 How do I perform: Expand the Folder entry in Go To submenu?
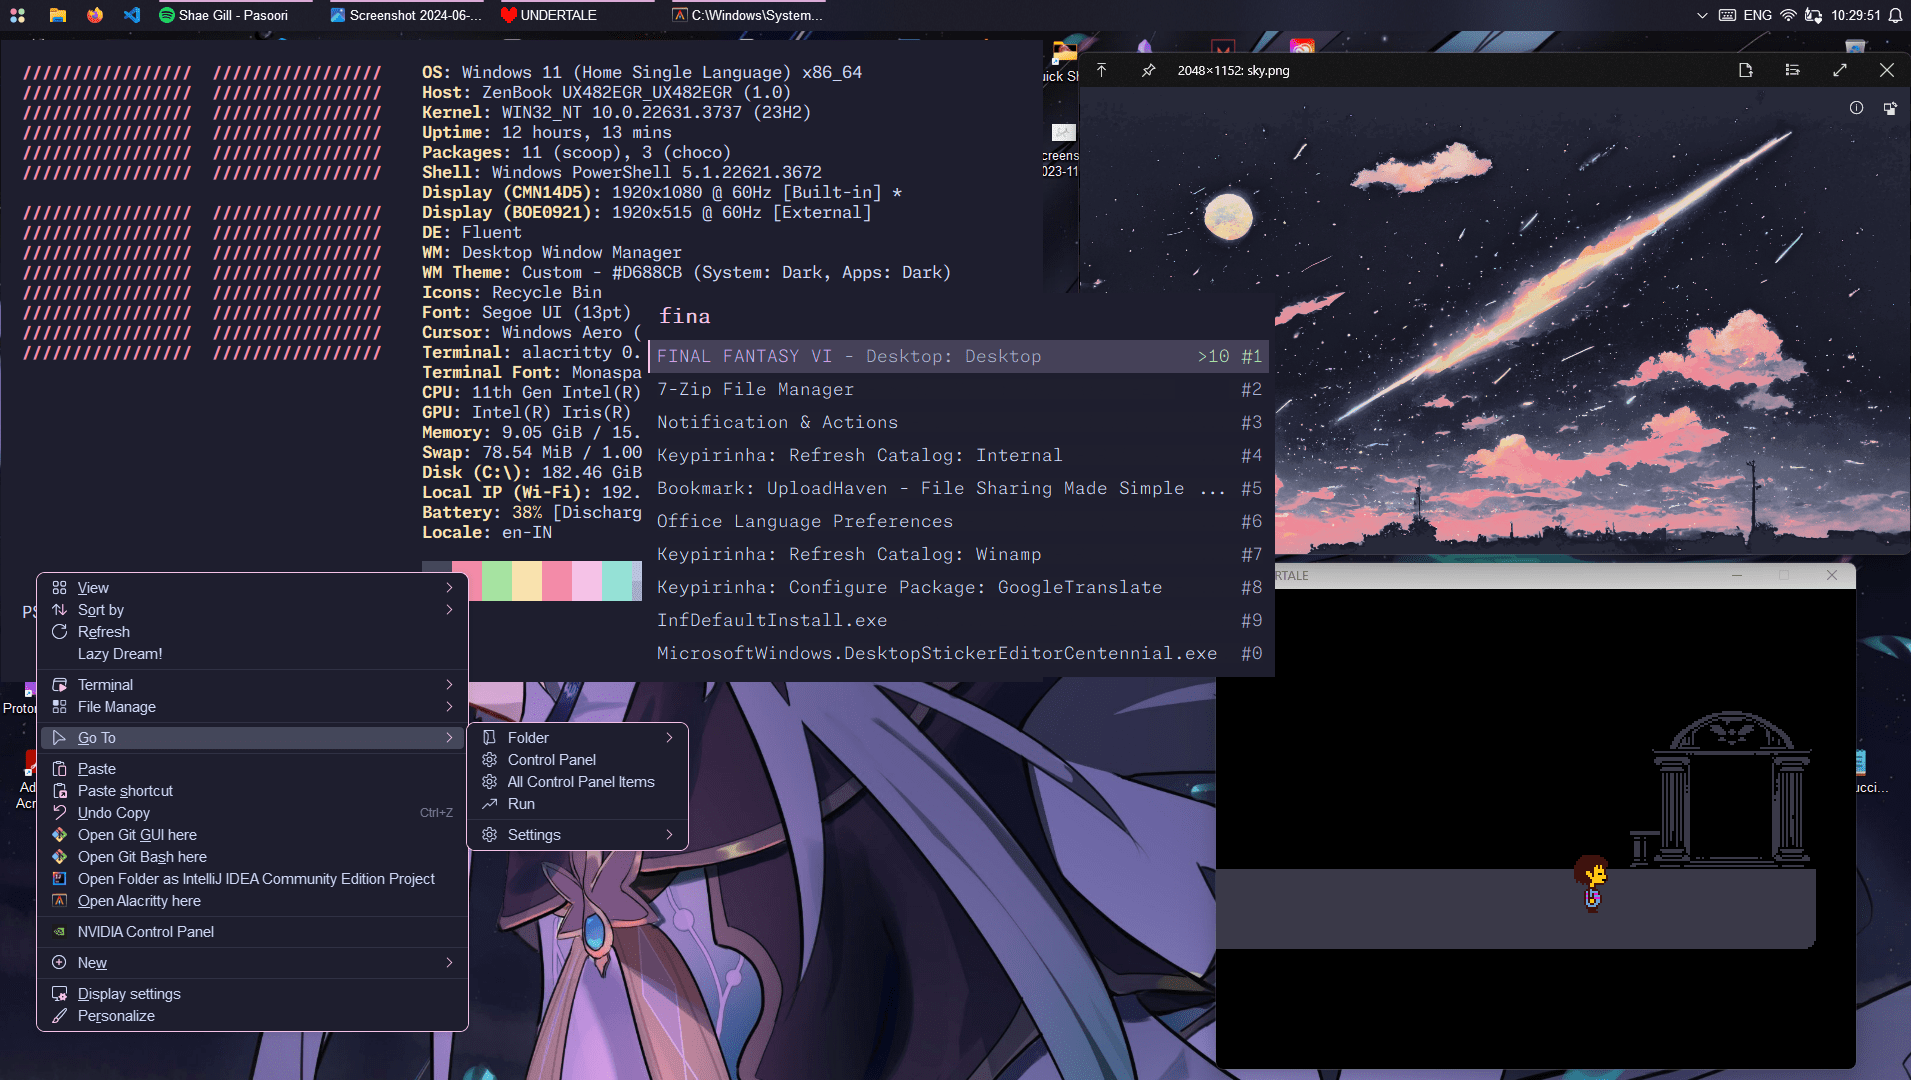tap(577, 738)
